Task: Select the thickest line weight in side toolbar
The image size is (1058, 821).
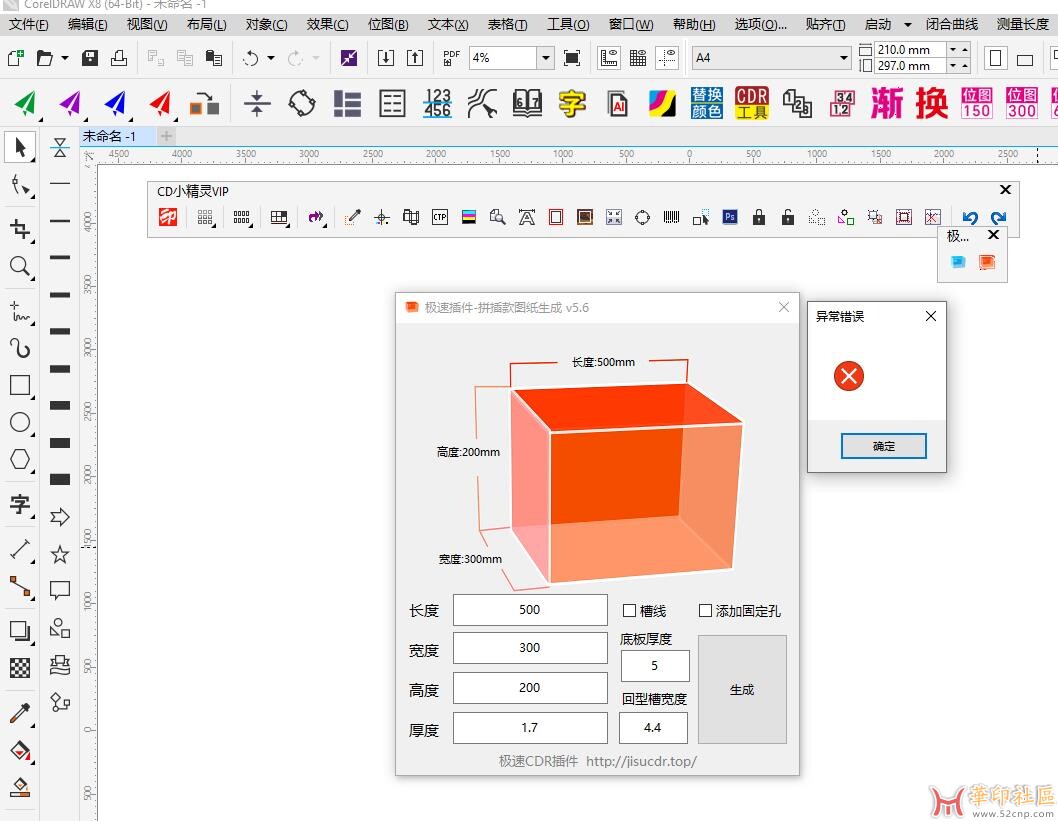Action: [x=60, y=480]
